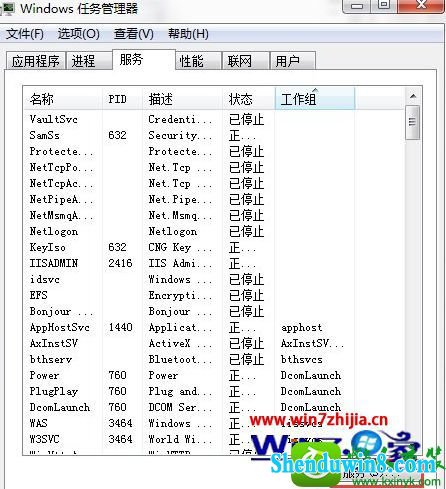446x489 pixels.
Task: Select the AppHostSvc service row
Action: pyautogui.click(x=213, y=327)
